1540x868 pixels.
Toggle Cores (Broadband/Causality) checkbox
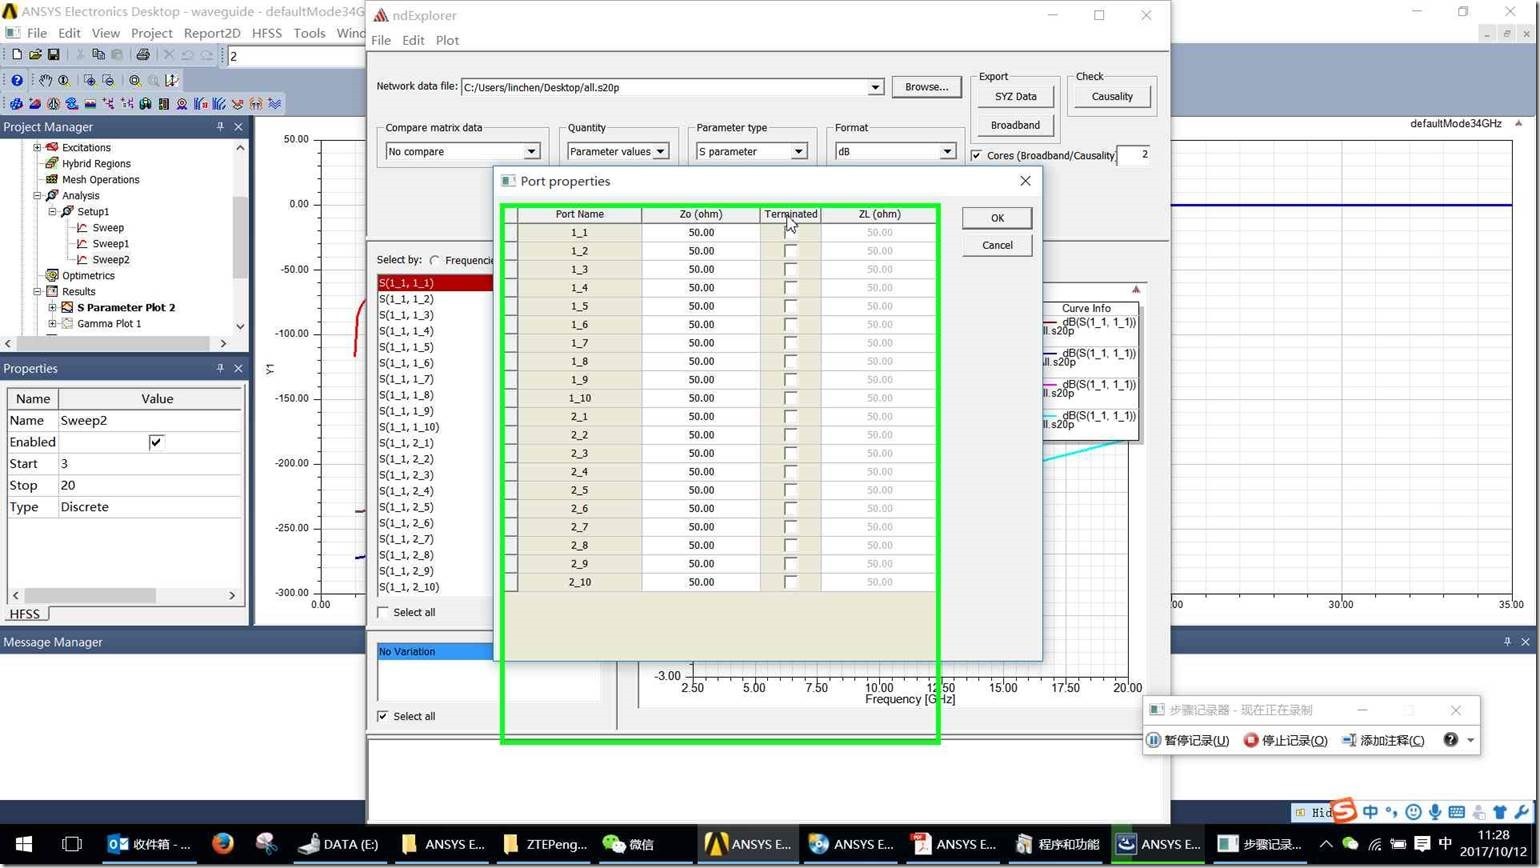tap(976, 155)
